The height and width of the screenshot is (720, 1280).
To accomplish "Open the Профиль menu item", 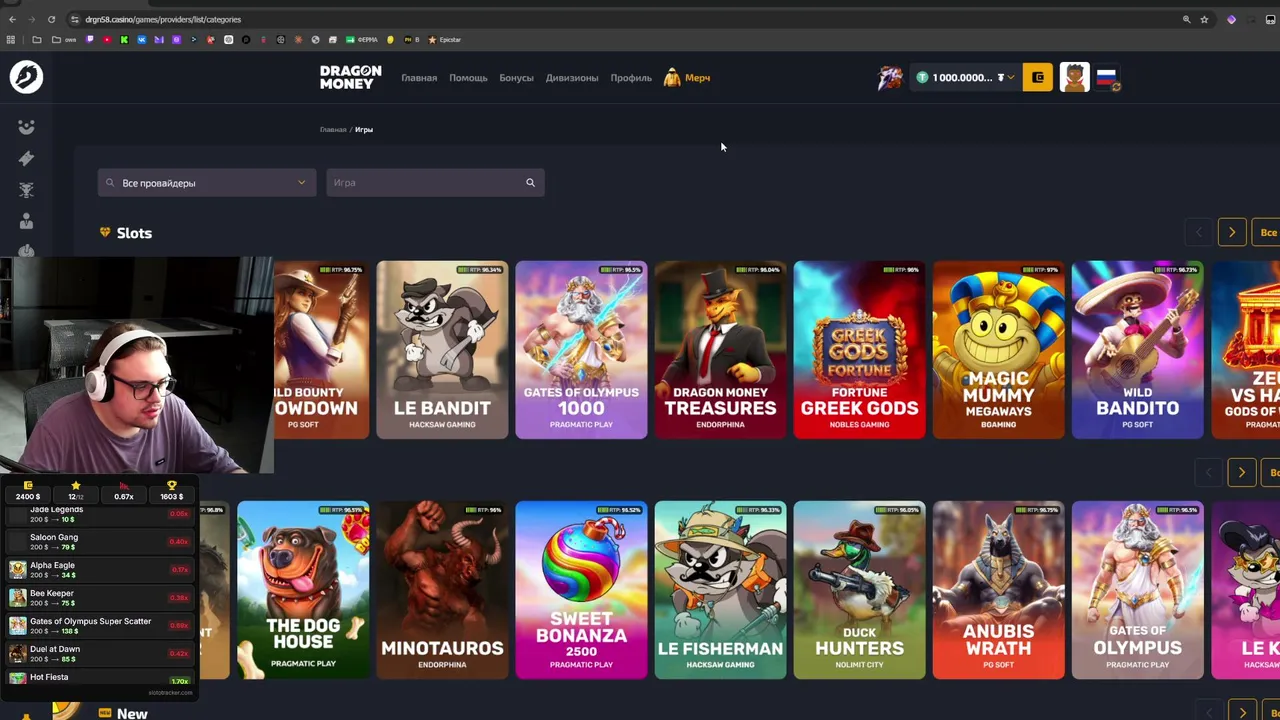I will 631,78.
